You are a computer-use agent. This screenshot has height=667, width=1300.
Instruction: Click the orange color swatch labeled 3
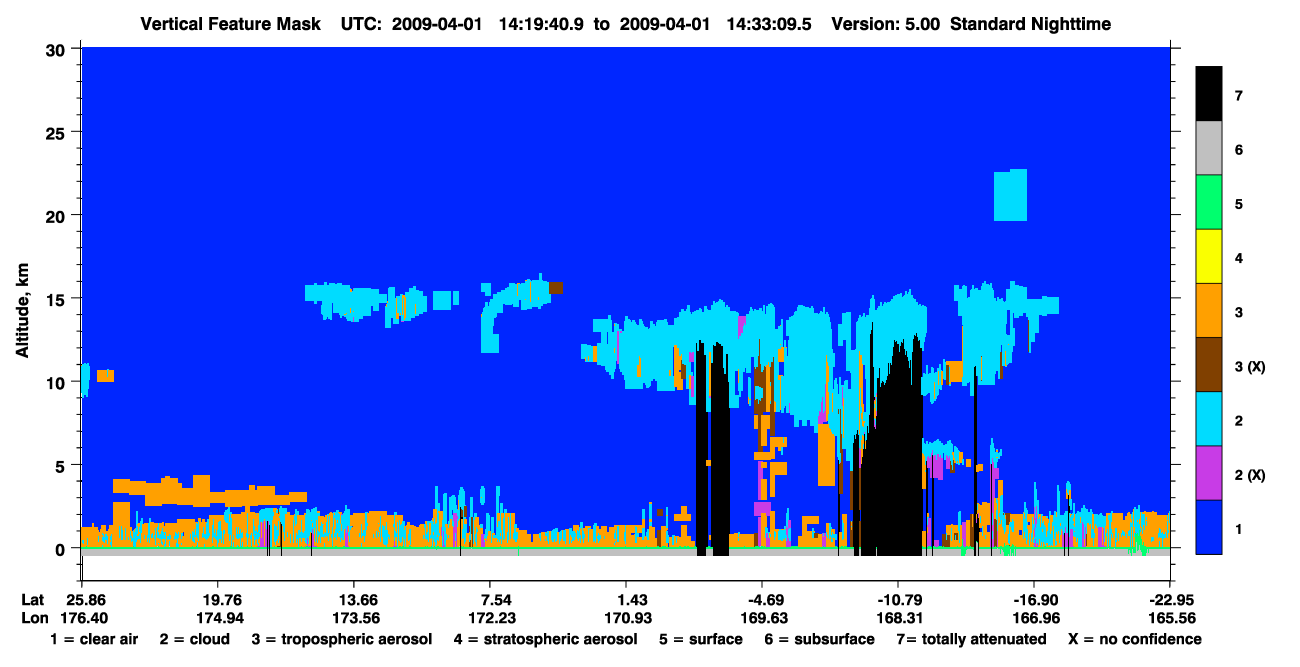pos(1209,311)
